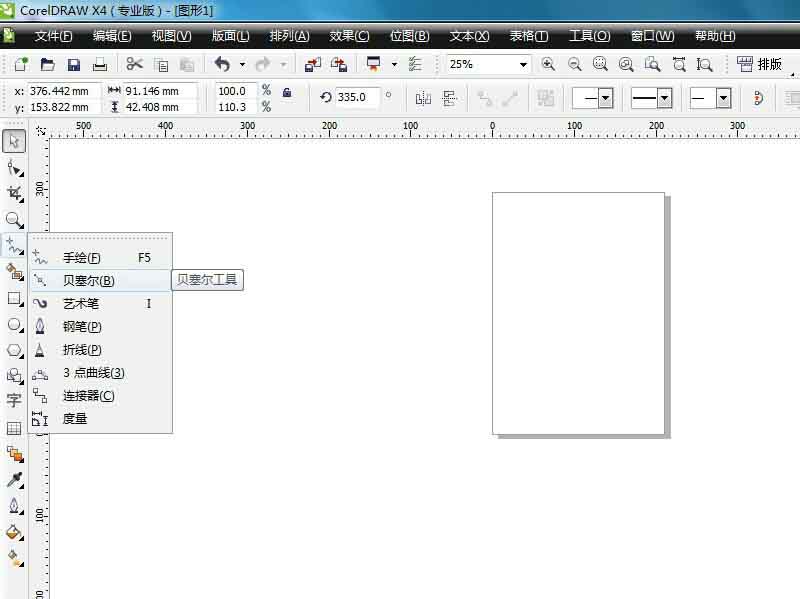Click the x position field 376.442 mm
This screenshot has width=800, height=599.
[x=63, y=91]
